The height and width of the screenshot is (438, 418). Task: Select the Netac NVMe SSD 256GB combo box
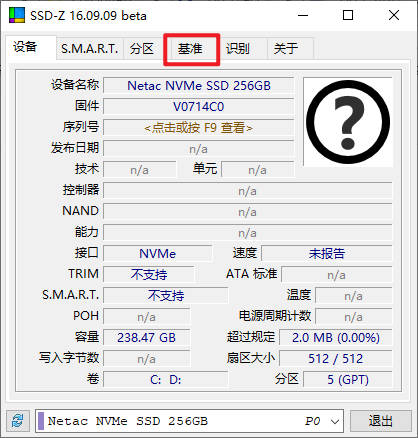point(189,421)
